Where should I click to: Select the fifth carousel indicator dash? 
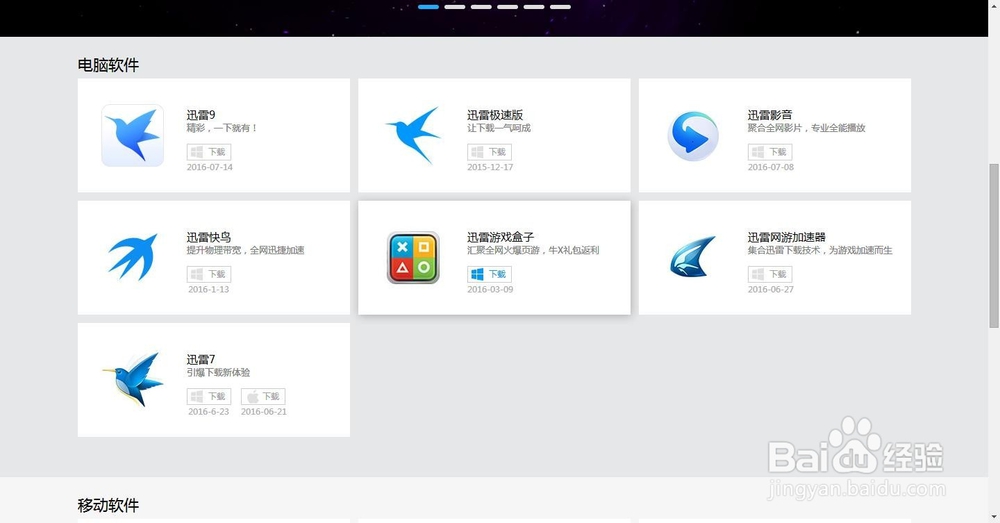click(534, 7)
